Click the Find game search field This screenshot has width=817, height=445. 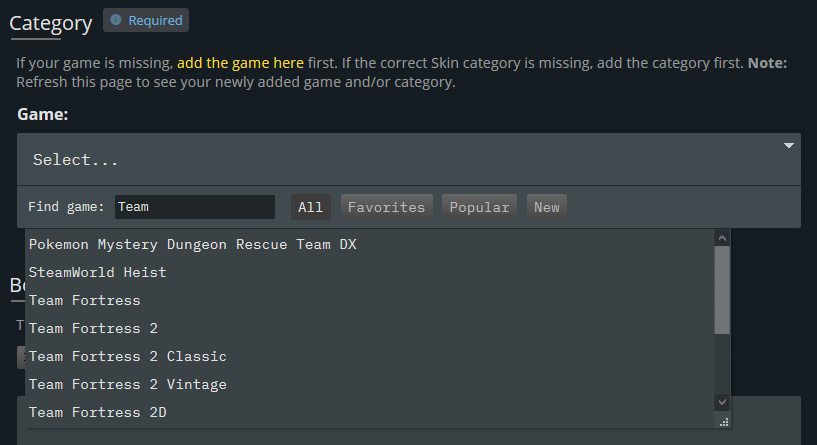click(194, 207)
